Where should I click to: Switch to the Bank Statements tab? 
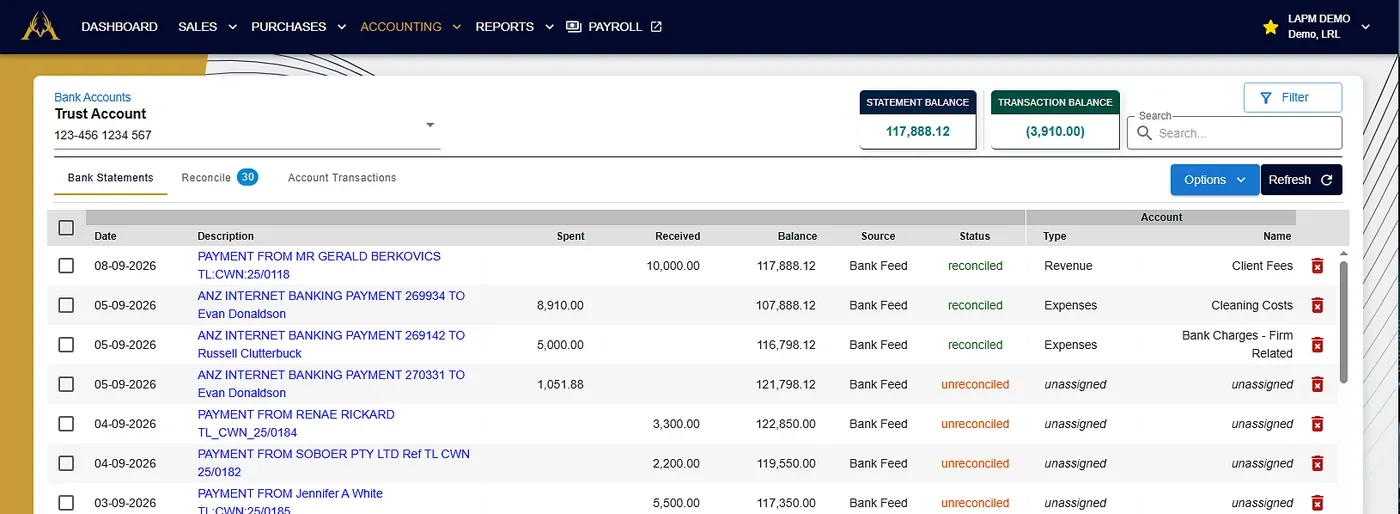111,178
